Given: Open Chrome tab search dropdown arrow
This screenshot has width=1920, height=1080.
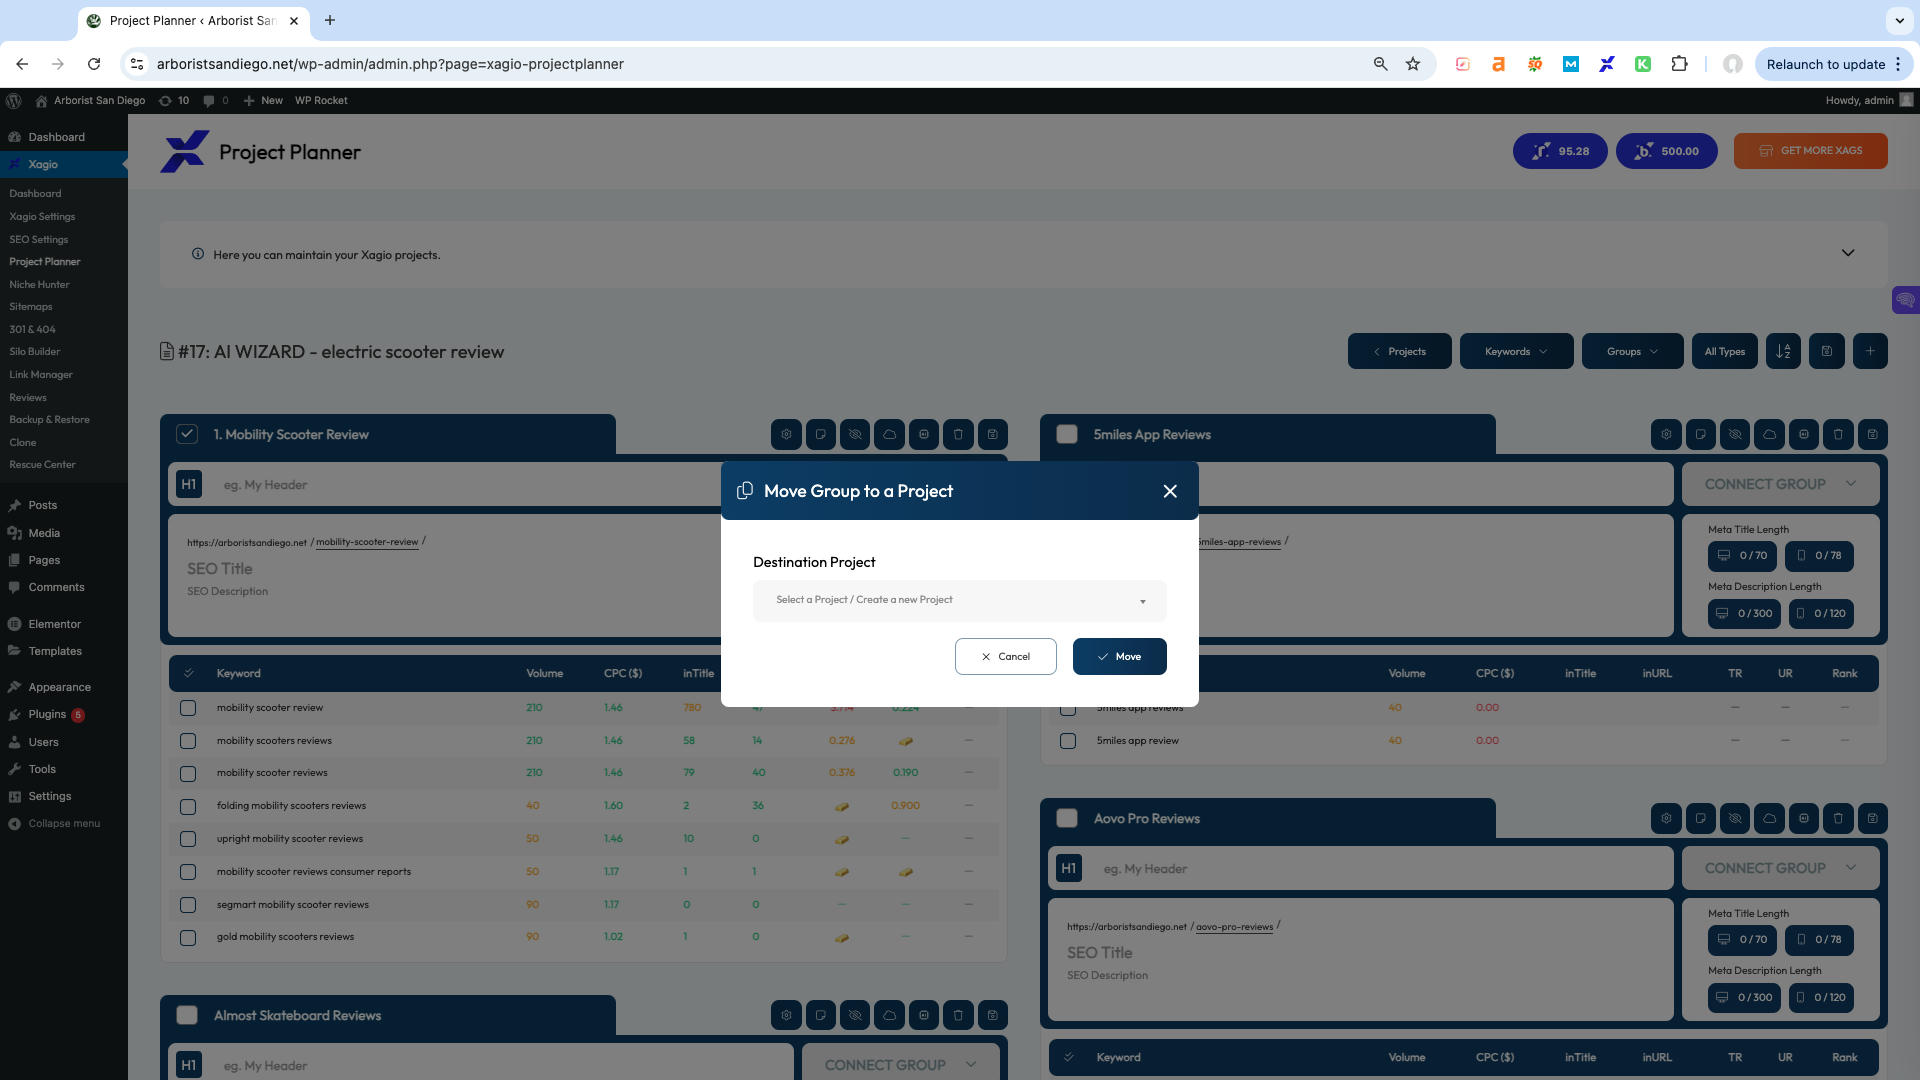Looking at the screenshot, I should pyautogui.click(x=1899, y=20).
